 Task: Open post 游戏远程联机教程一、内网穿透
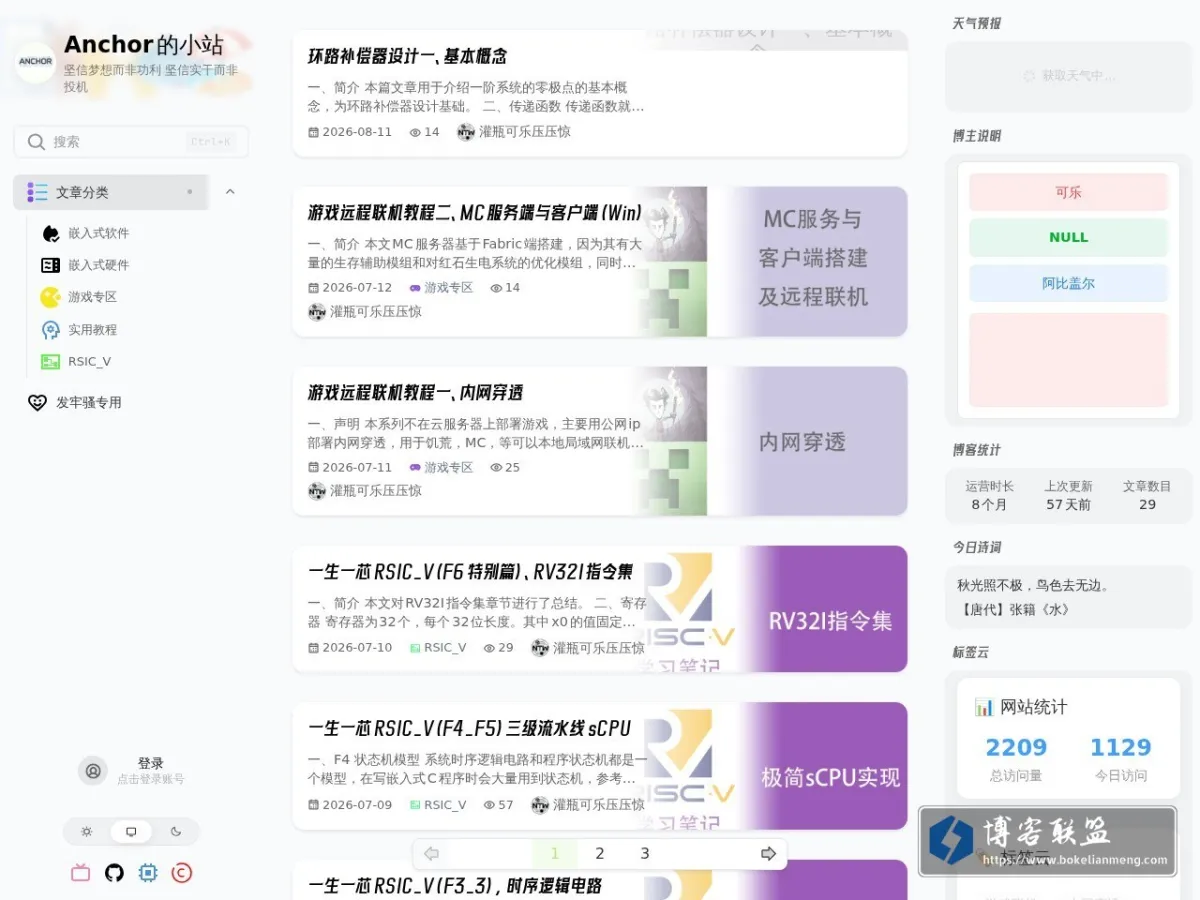coord(415,392)
